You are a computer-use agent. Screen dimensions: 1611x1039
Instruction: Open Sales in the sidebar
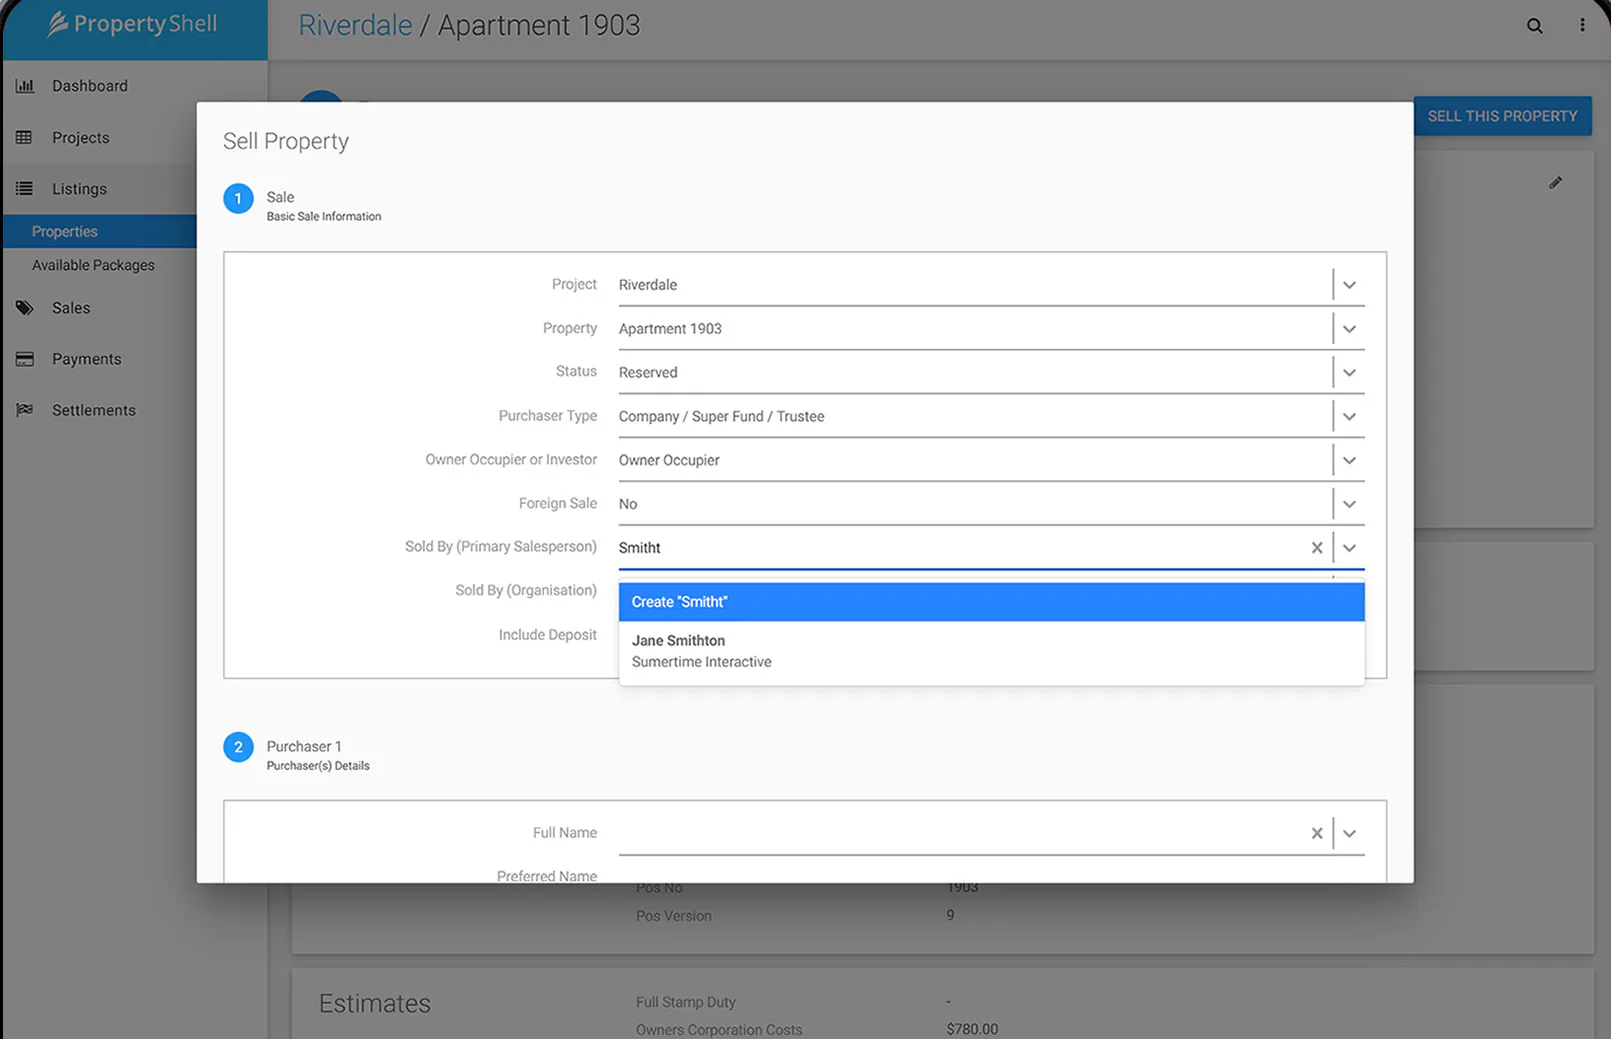[71, 308]
